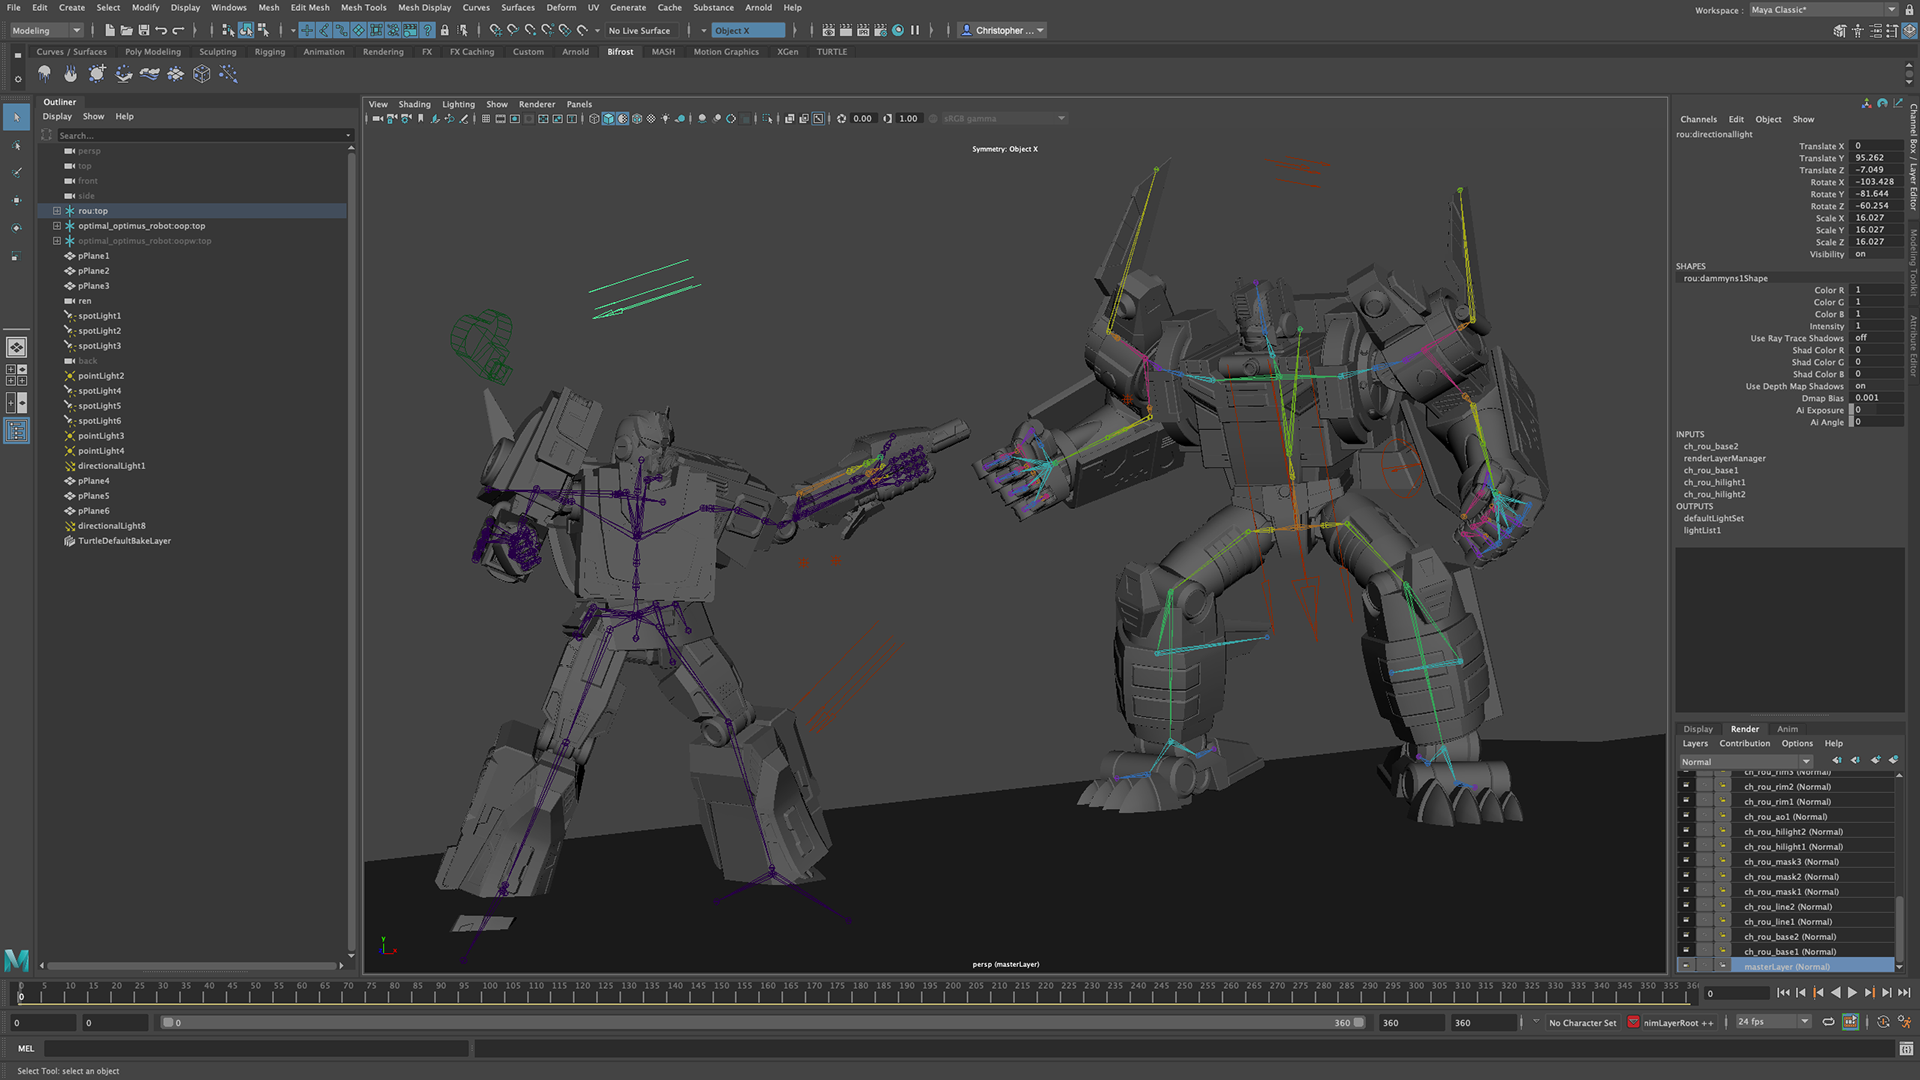Click go to start of playback range

point(1783,993)
